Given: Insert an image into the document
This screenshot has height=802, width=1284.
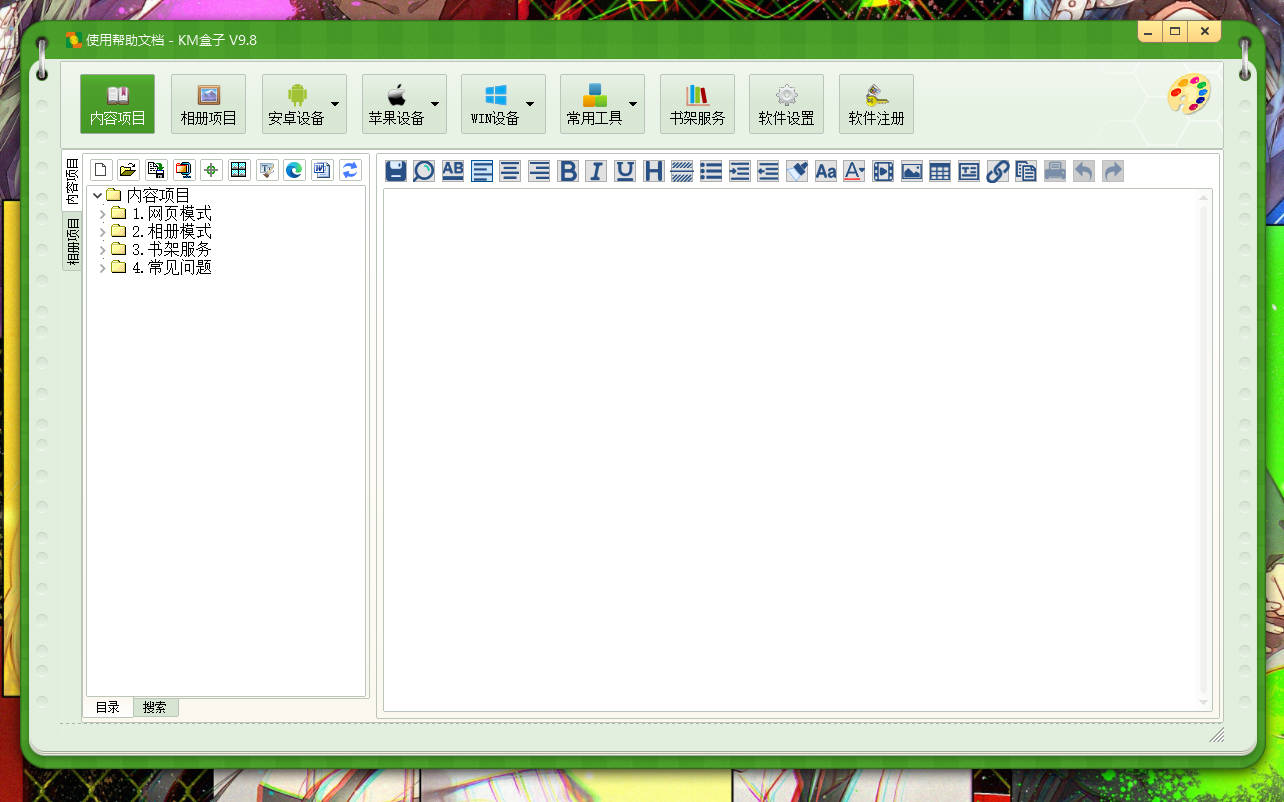Looking at the screenshot, I should point(911,171).
